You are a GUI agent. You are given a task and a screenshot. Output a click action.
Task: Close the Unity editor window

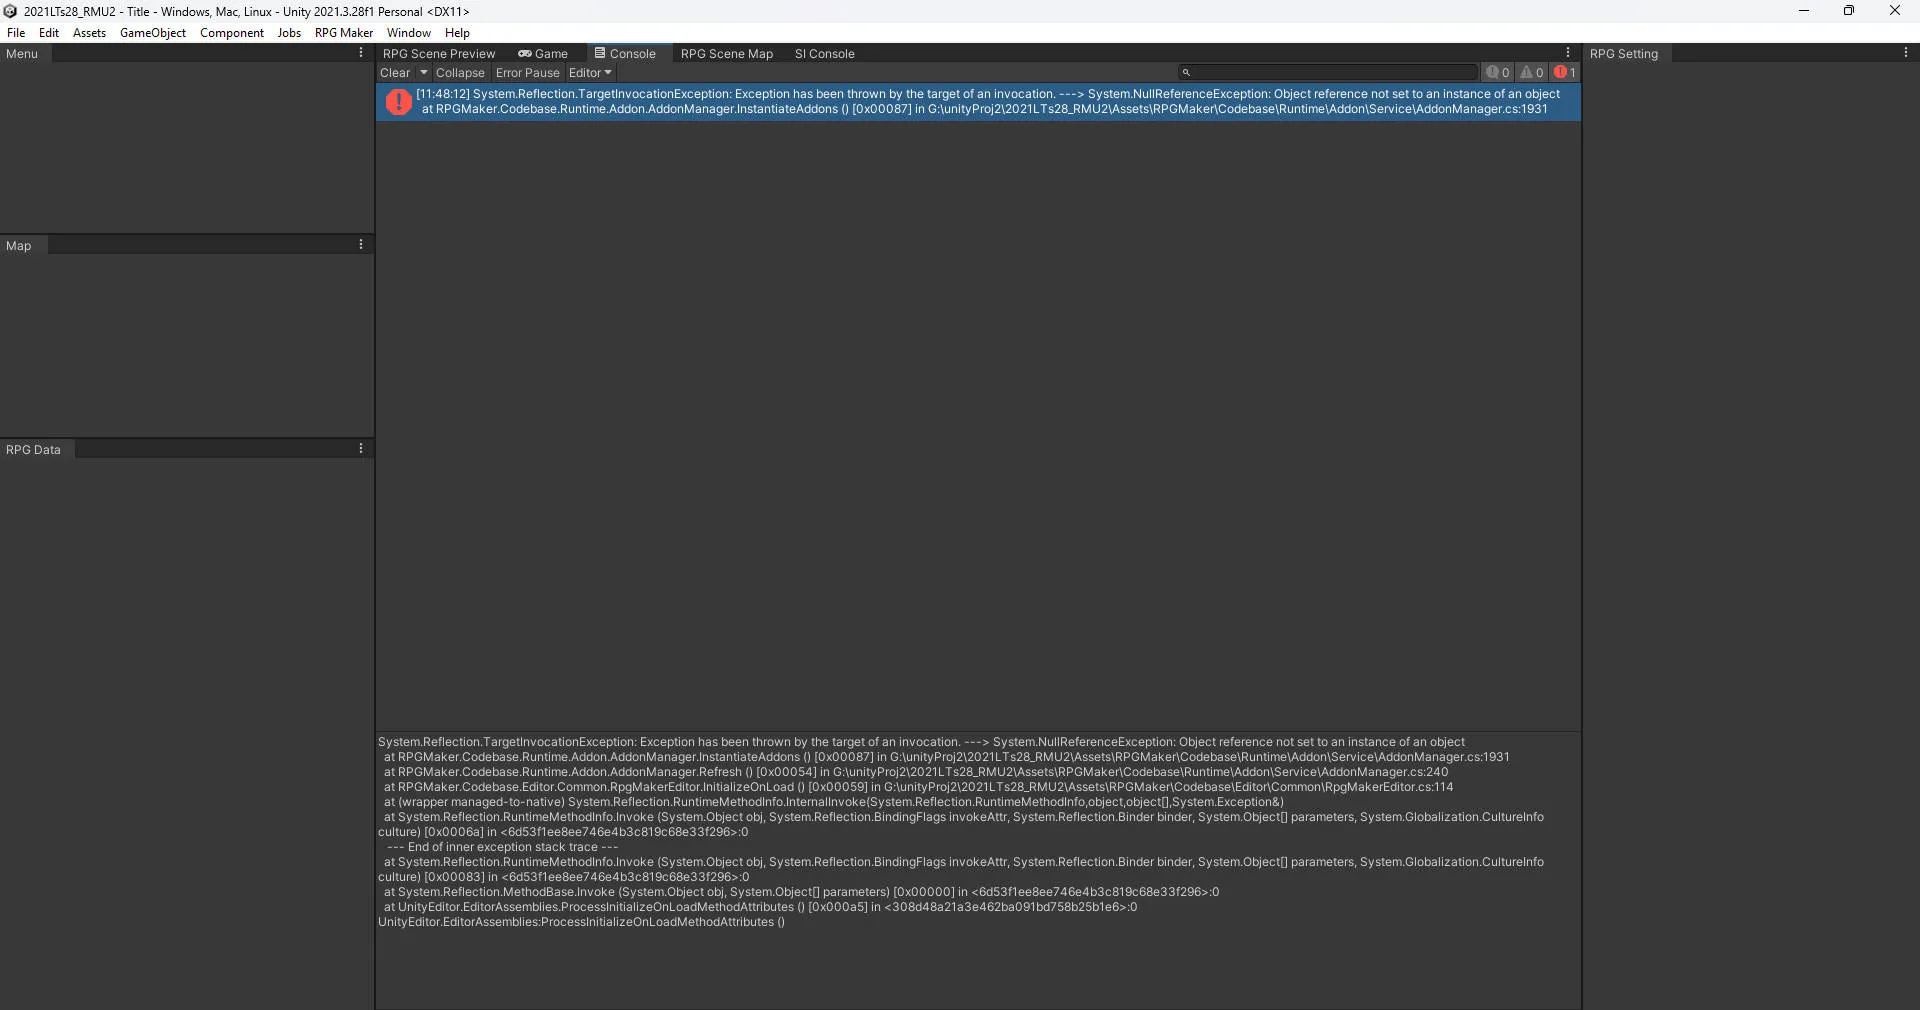point(1895,11)
